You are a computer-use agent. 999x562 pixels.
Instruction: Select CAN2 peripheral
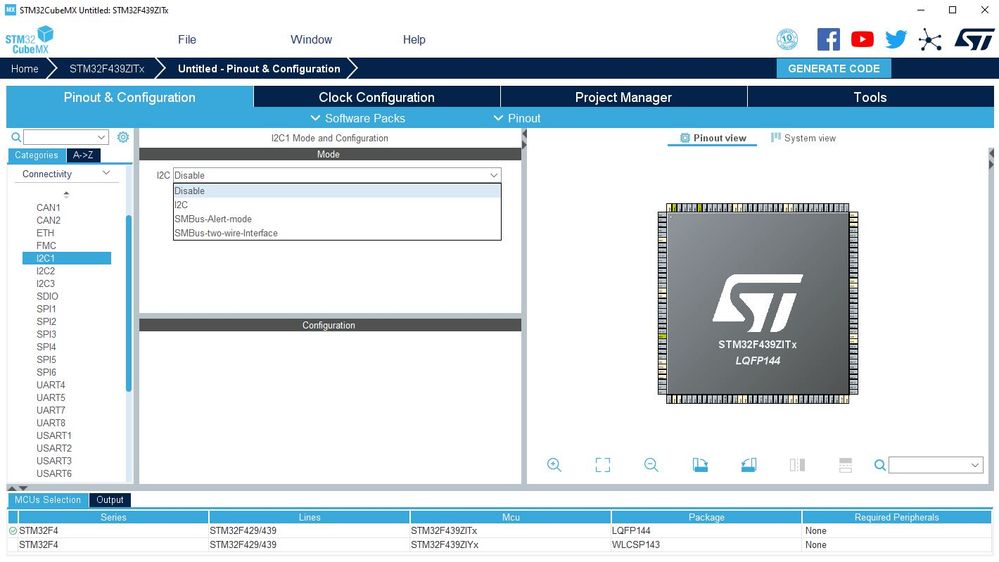48,220
